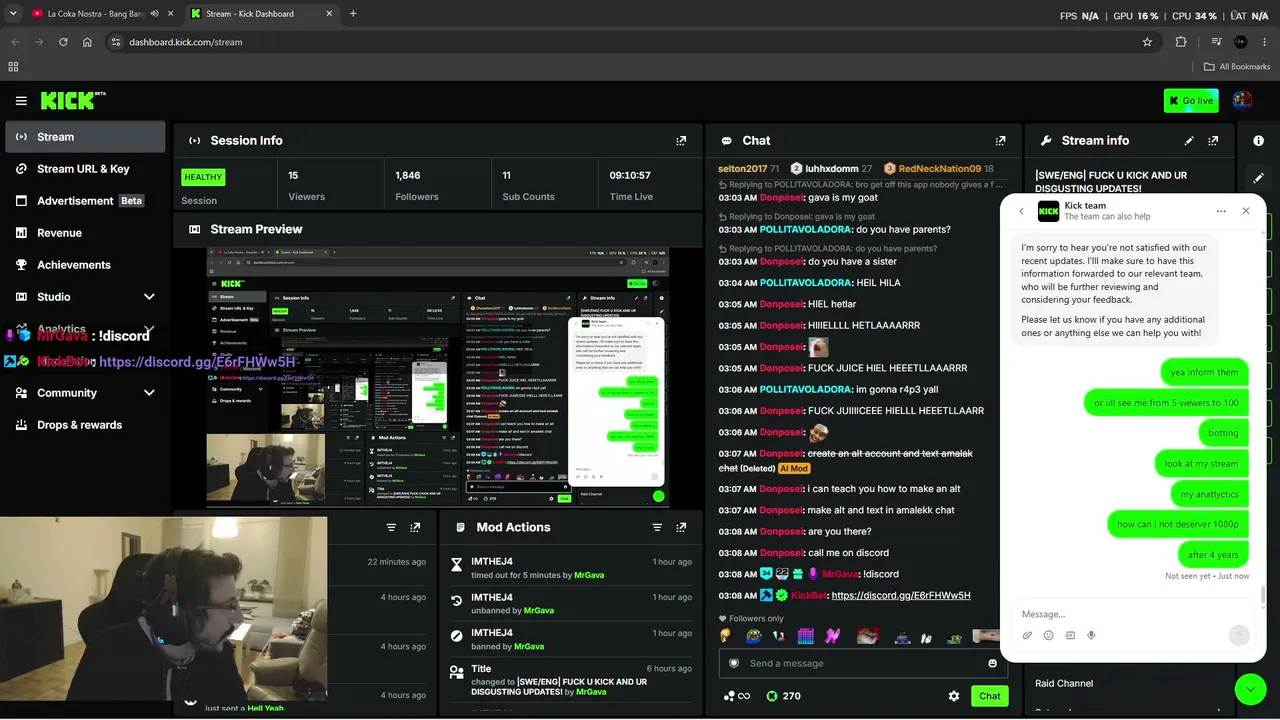View site information for dashboard.kick.com
This screenshot has height=720, width=1280.
click(x=116, y=42)
